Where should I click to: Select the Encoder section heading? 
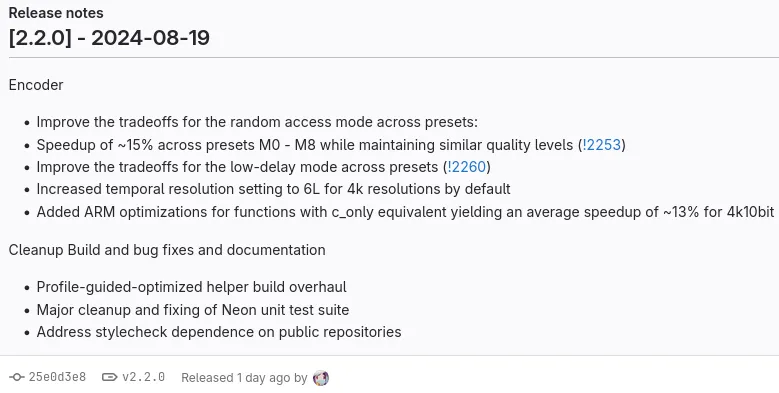click(x=36, y=85)
